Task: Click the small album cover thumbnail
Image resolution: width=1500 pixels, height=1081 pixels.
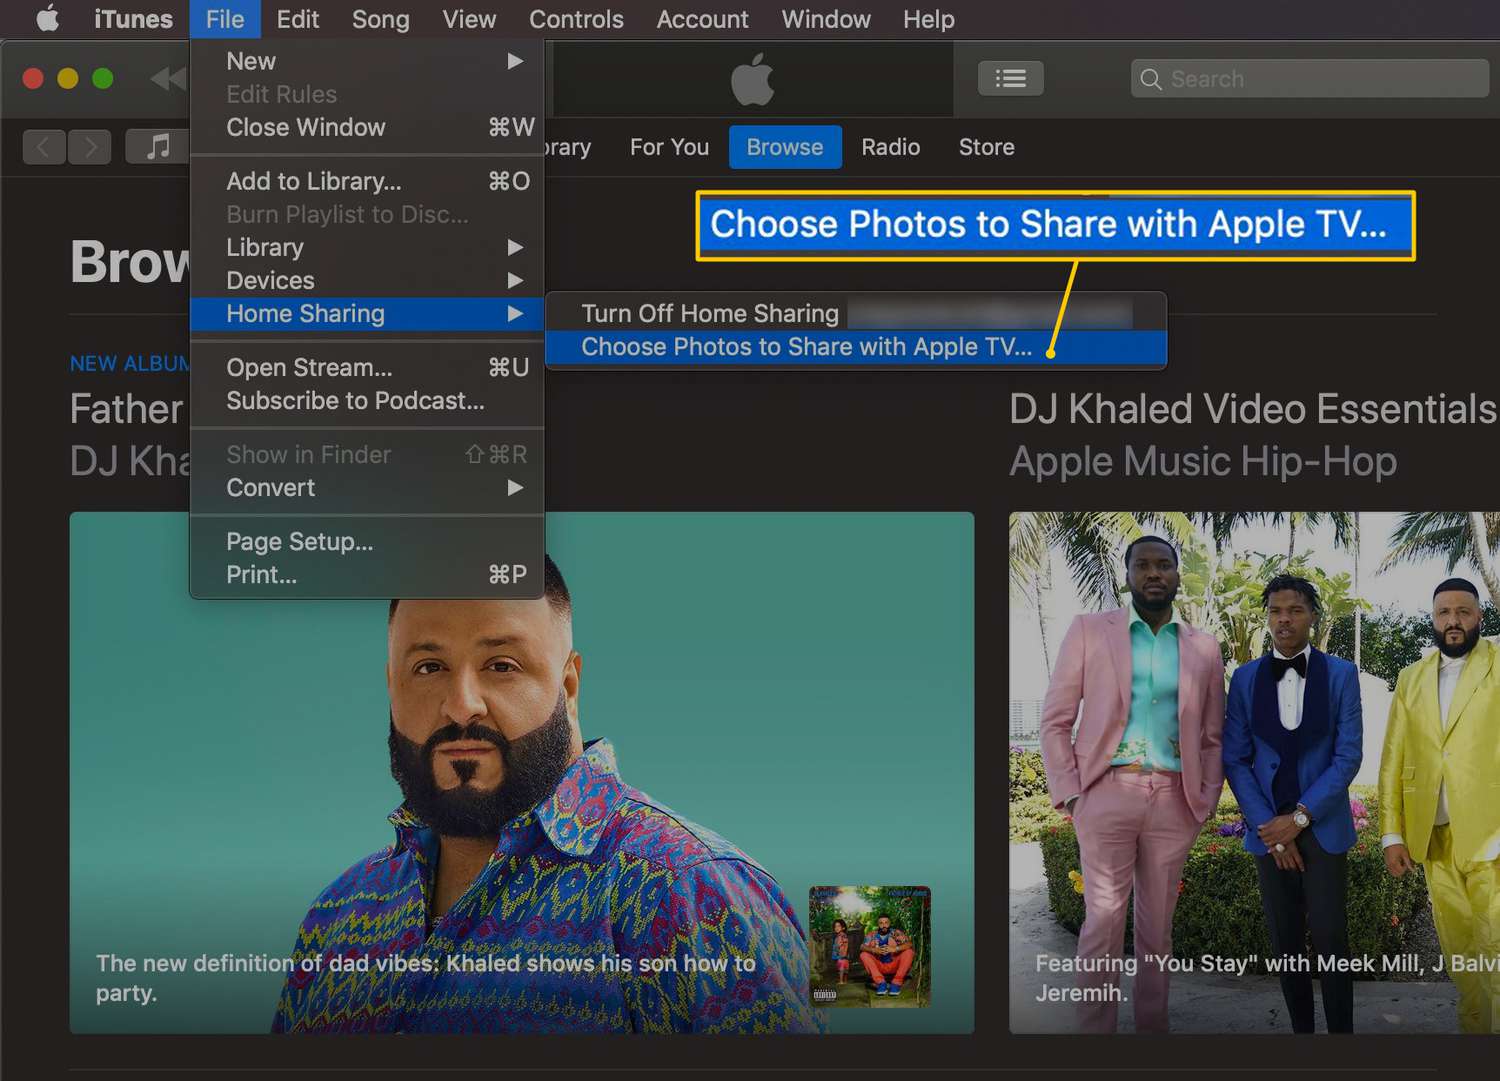Action: [x=869, y=945]
